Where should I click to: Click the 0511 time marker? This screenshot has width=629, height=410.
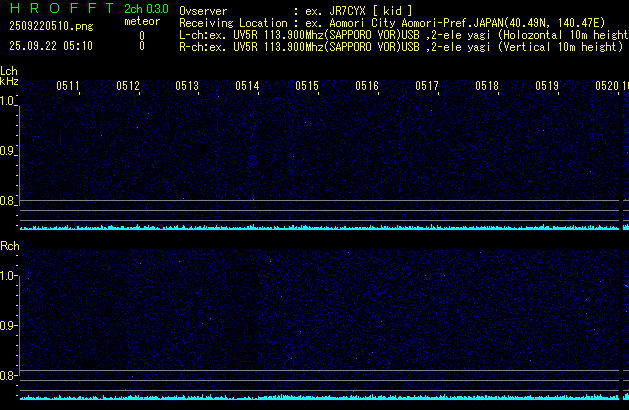(68, 87)
